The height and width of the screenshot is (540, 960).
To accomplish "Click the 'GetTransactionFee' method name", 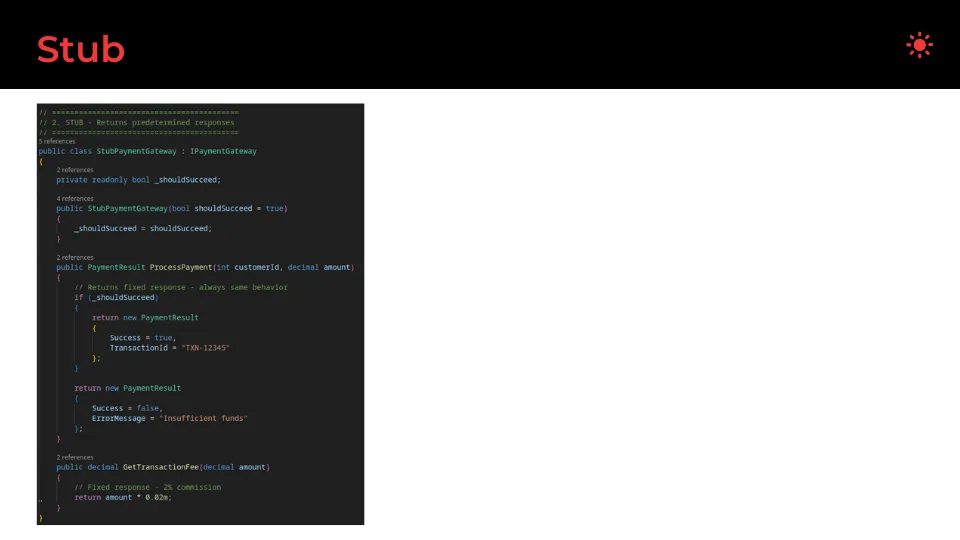I will [161, 467].
